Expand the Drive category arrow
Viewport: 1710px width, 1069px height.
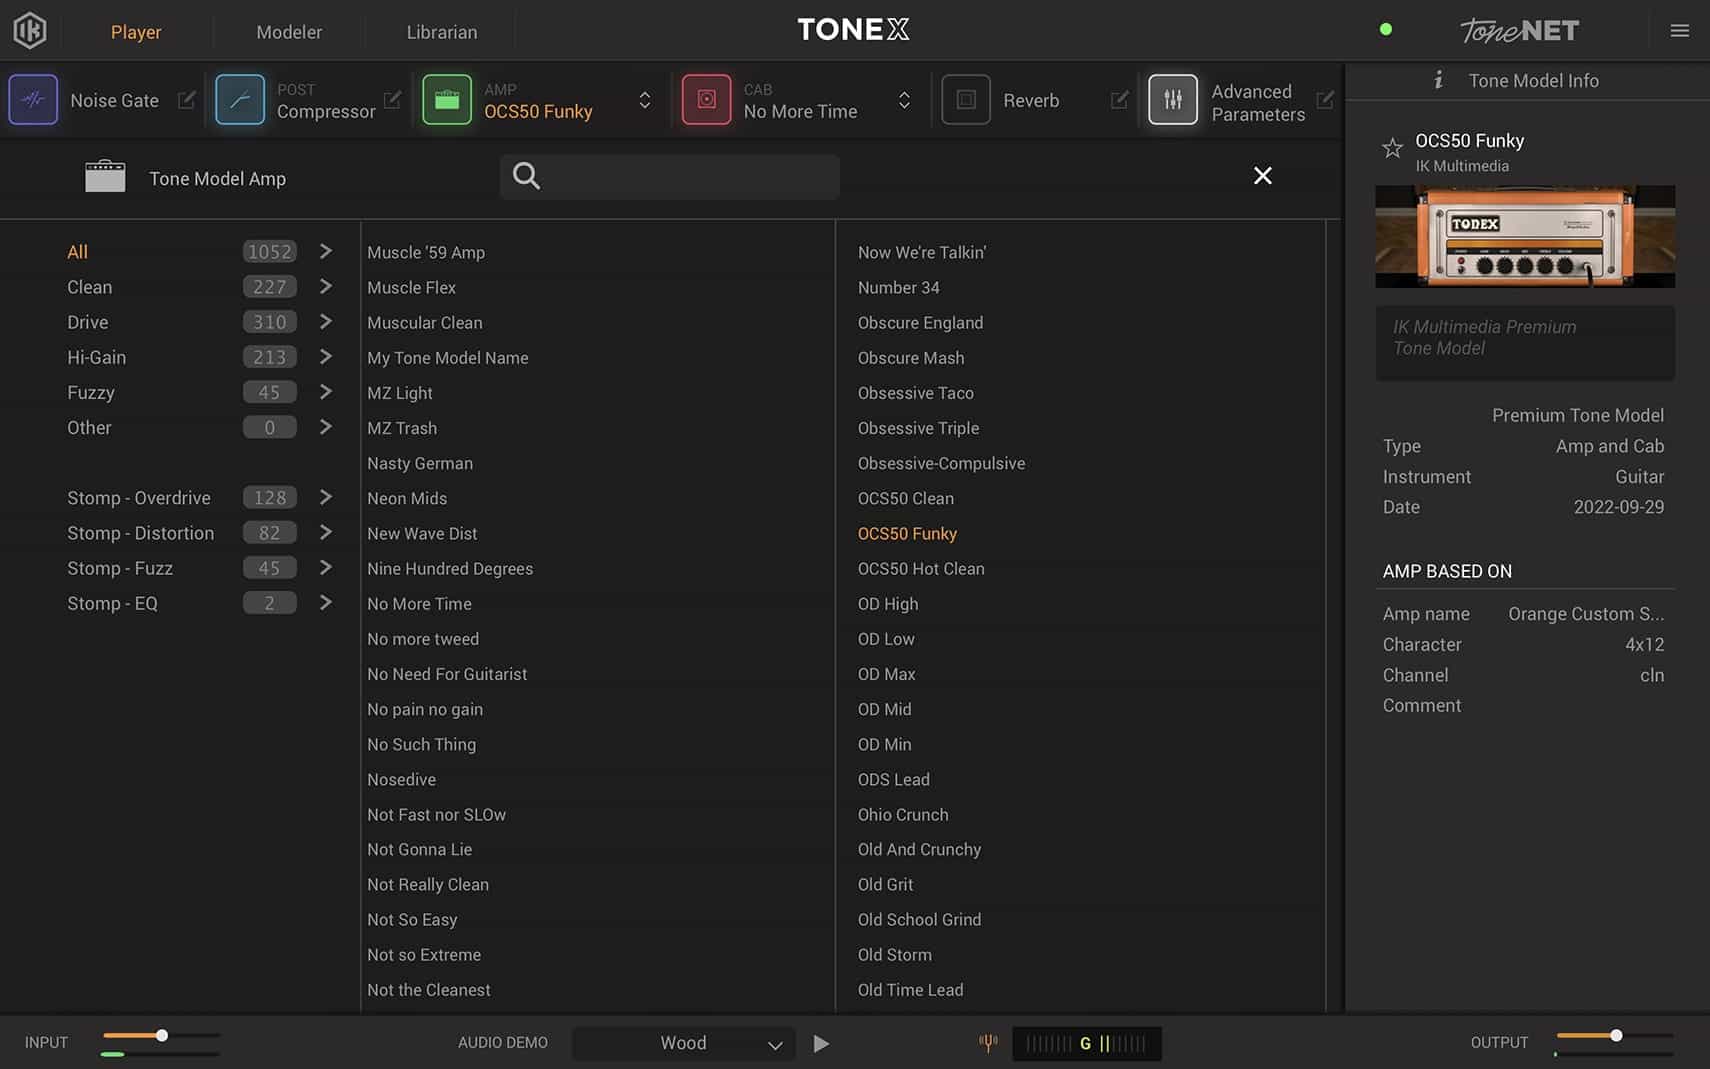[325, 321]
